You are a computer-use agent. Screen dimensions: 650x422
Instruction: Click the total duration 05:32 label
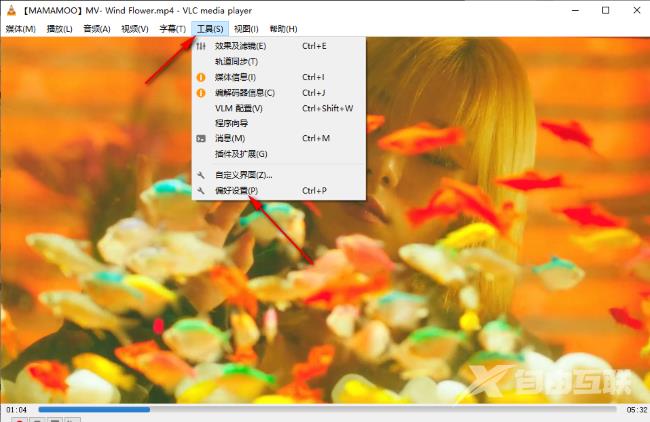pyautogui.click(x=637, y=410)
